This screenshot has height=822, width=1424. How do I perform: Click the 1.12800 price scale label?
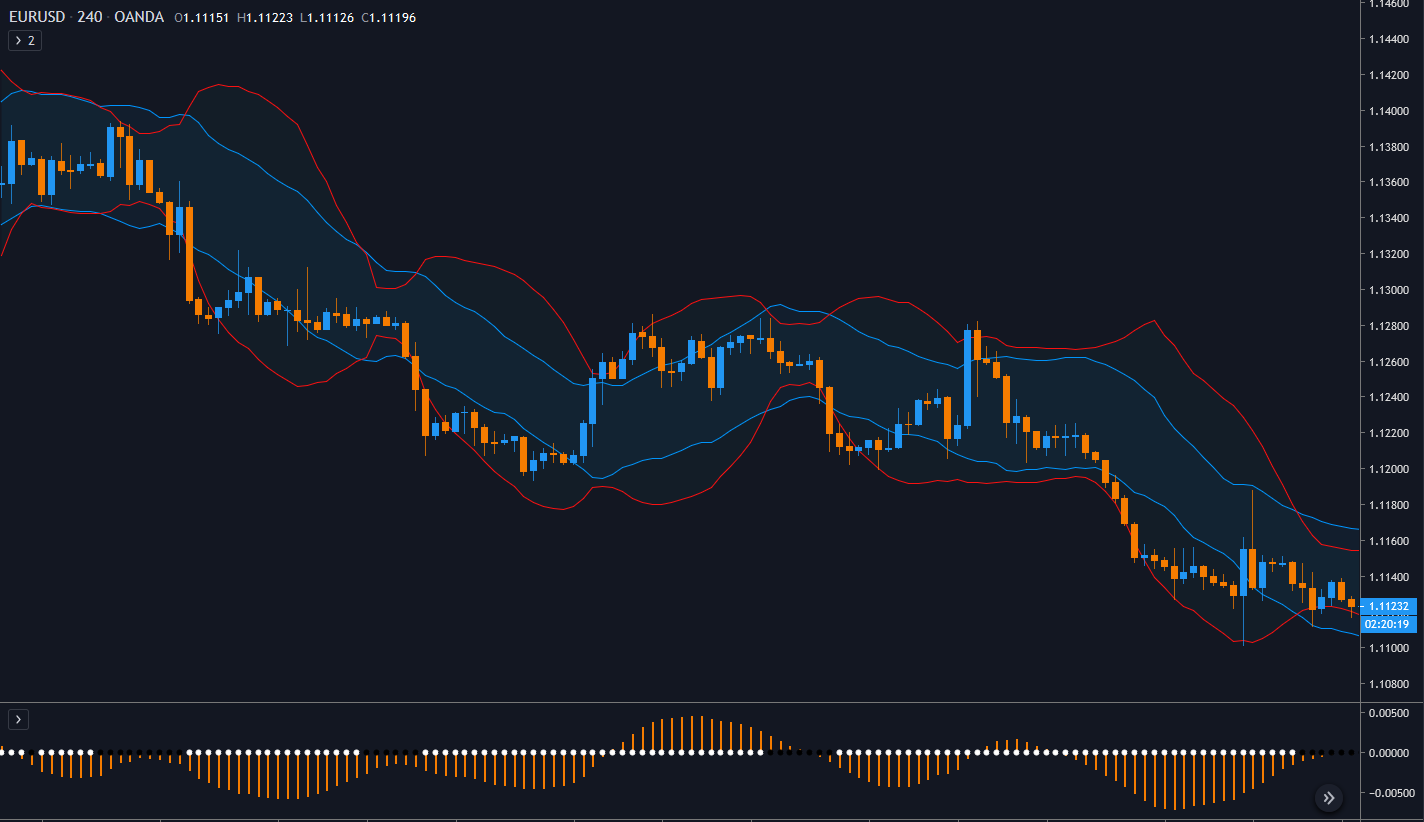(1390, 326)
